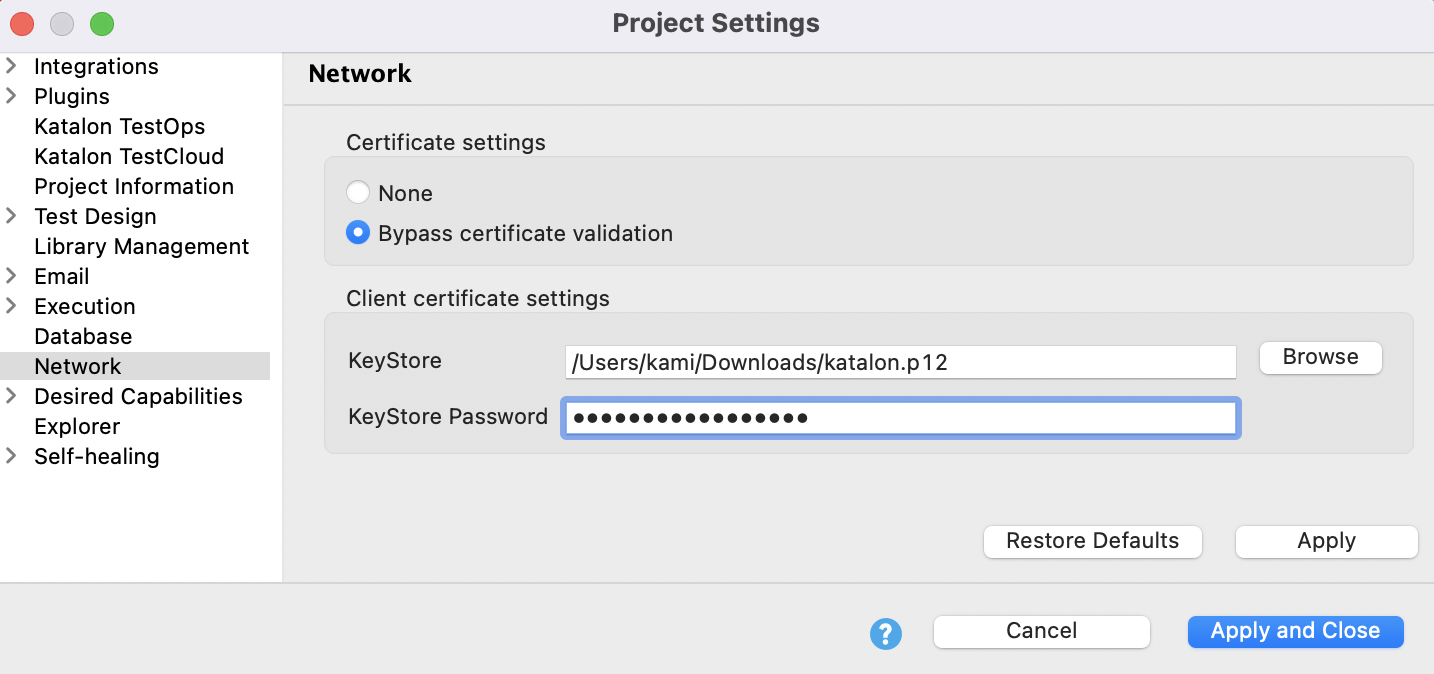
Task: Click the KeyStore file path field
Action: pyautogui.click(x=900, y=362)
